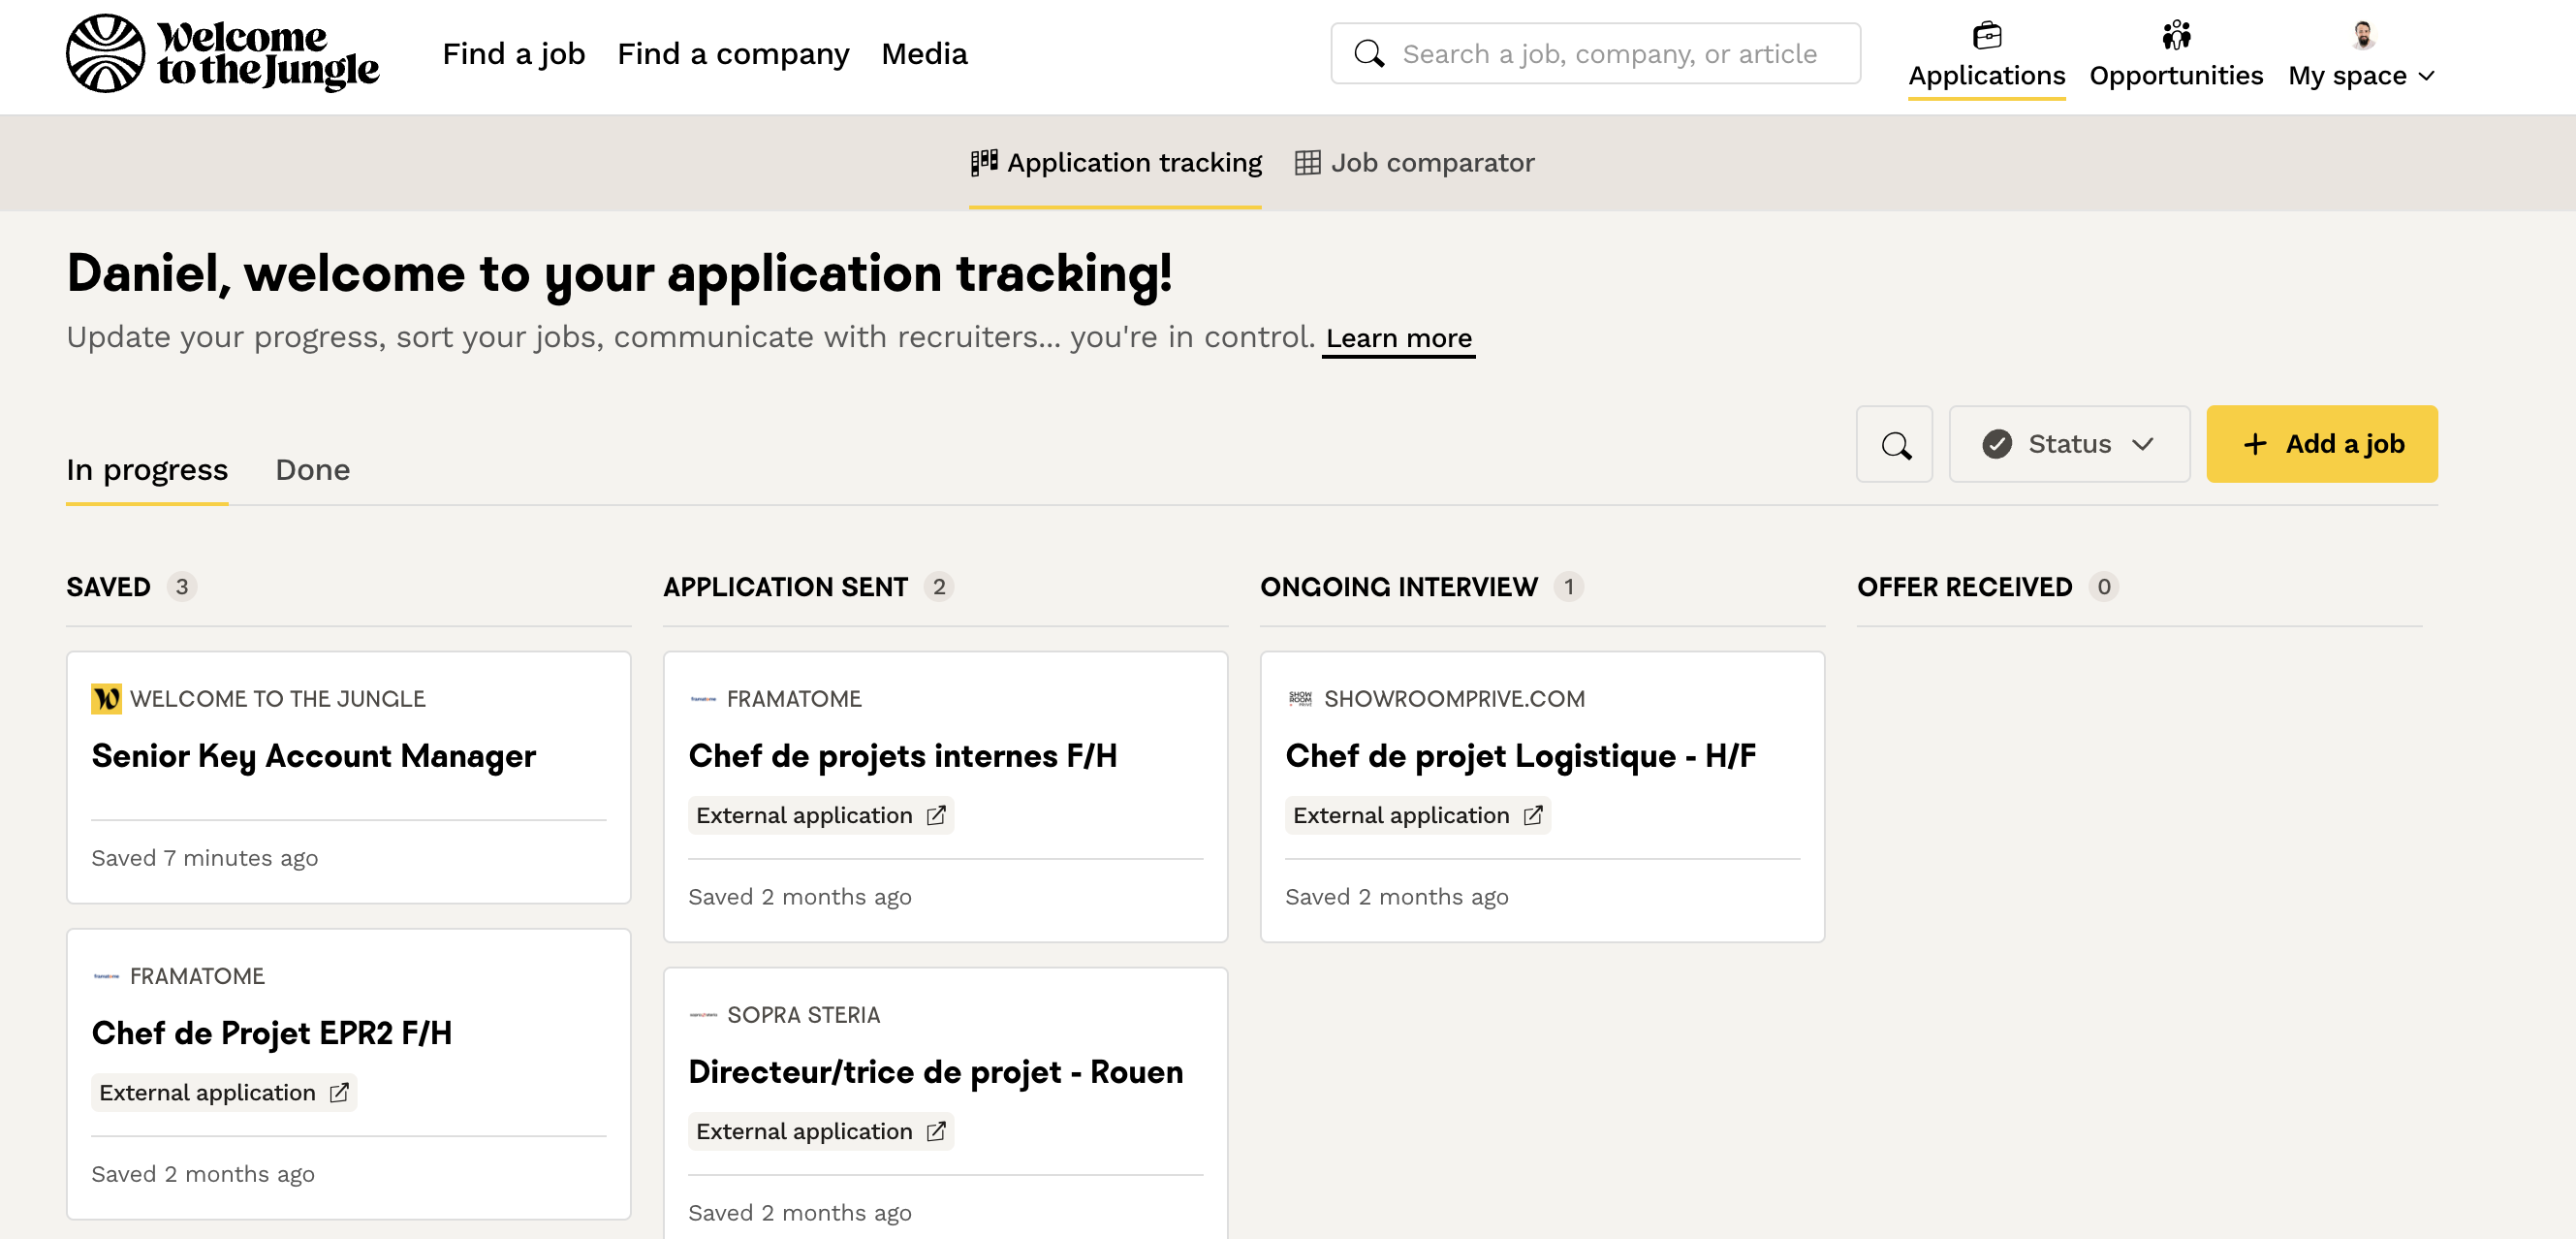Open Find a company in navigation
The width and height of the screenshot is (2576, 1239).
coord(733,54)
